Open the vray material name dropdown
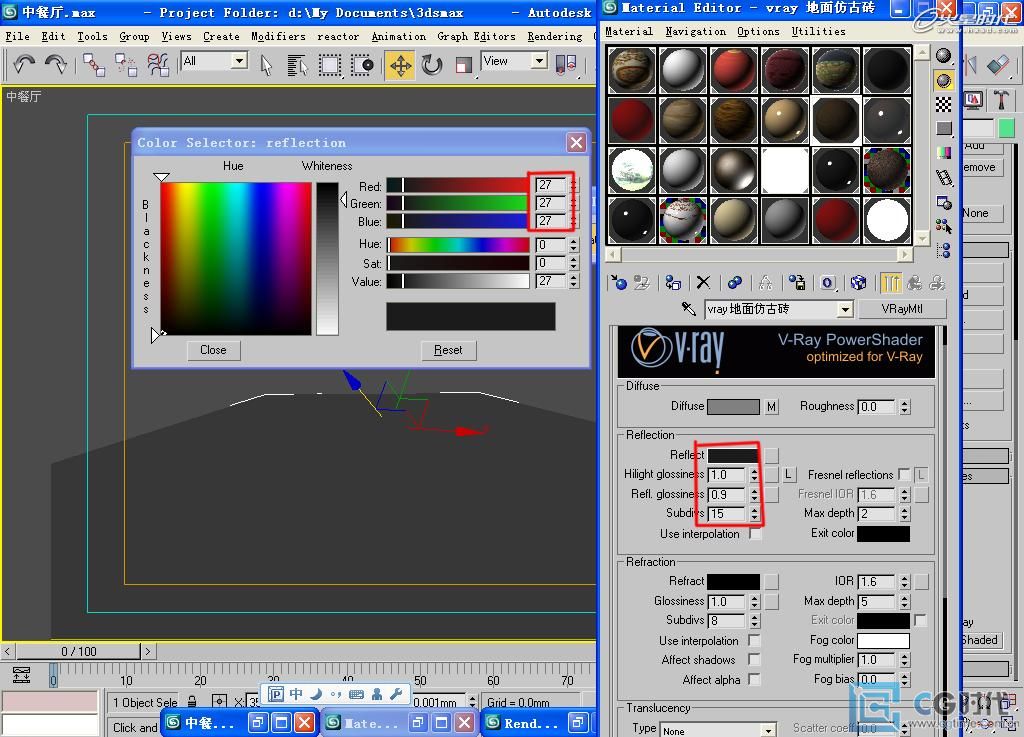The width and height of the screenshot is (1024, 737). click(845, 309)
